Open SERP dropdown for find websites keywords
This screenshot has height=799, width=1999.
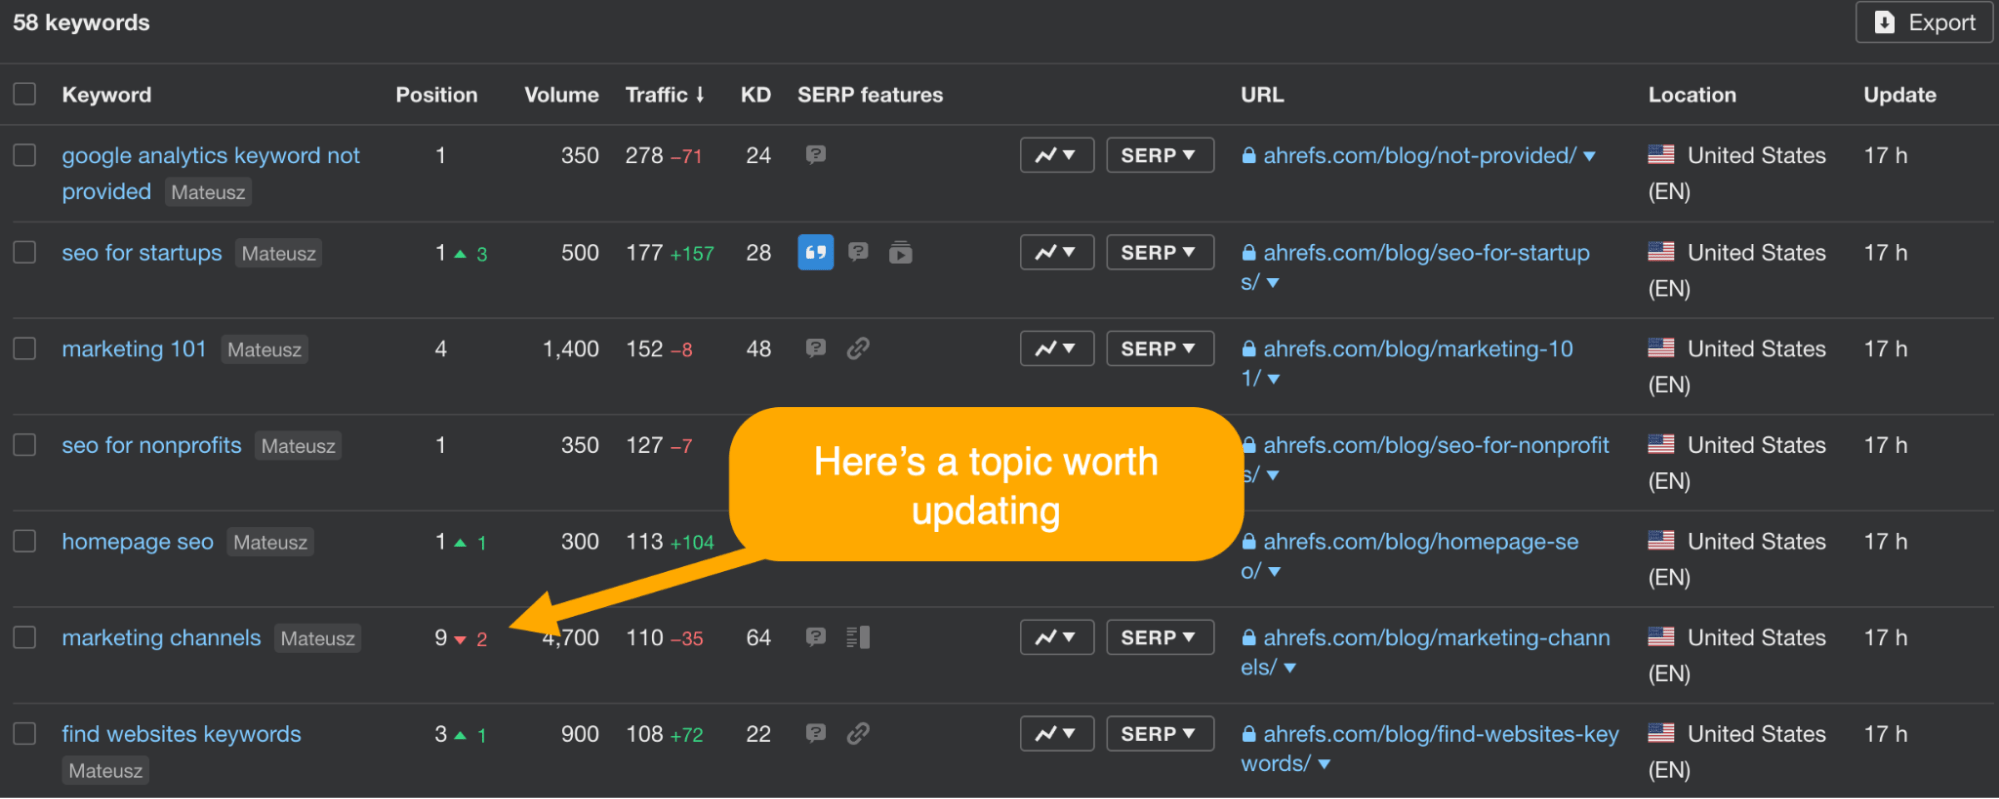[x=1159, y=734]
